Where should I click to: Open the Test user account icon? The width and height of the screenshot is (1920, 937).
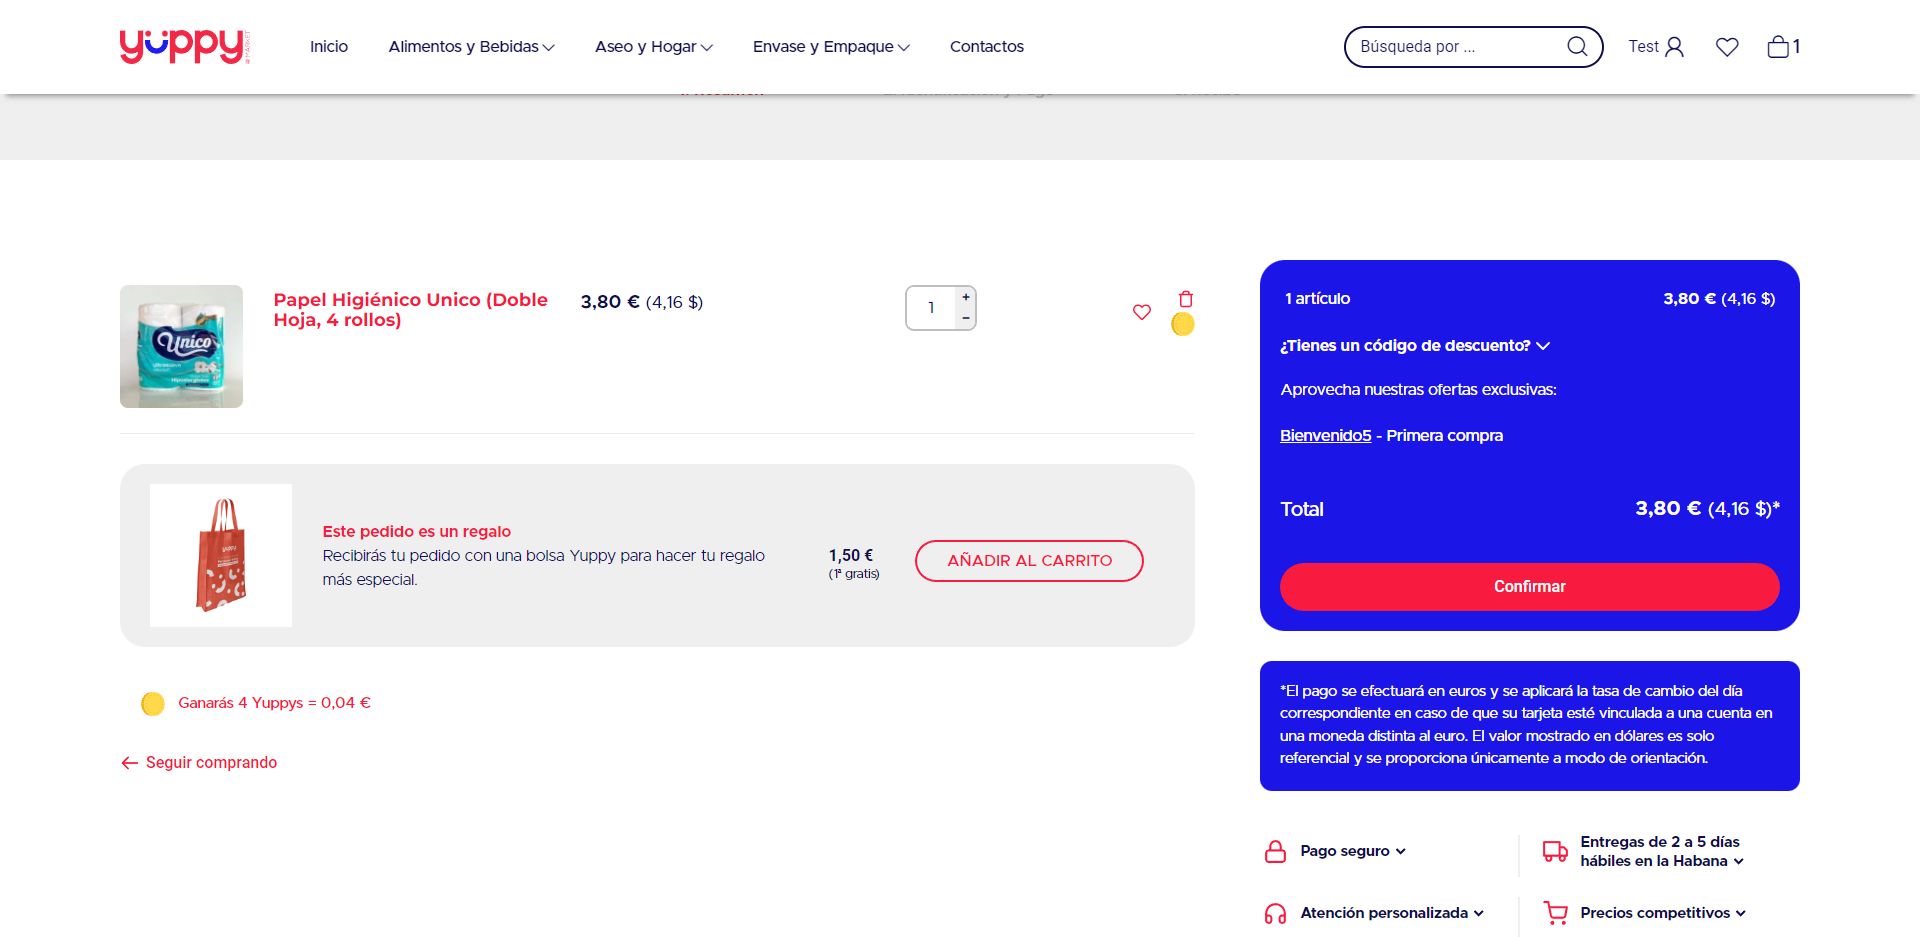[1675, 47]
